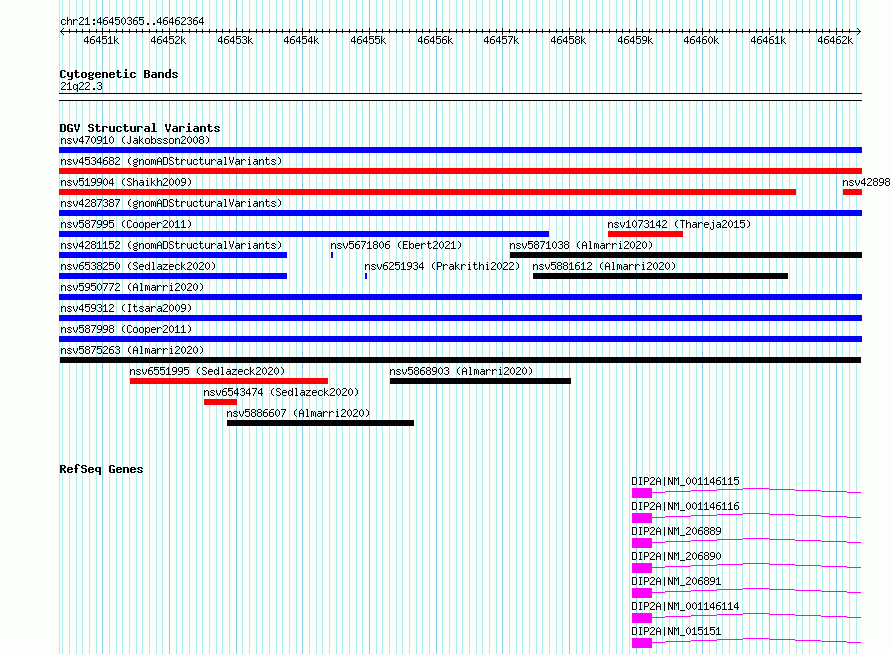Click the 46455k ruler position label
This screenshot has height=654, width=890.
click(x=368, y=40)
